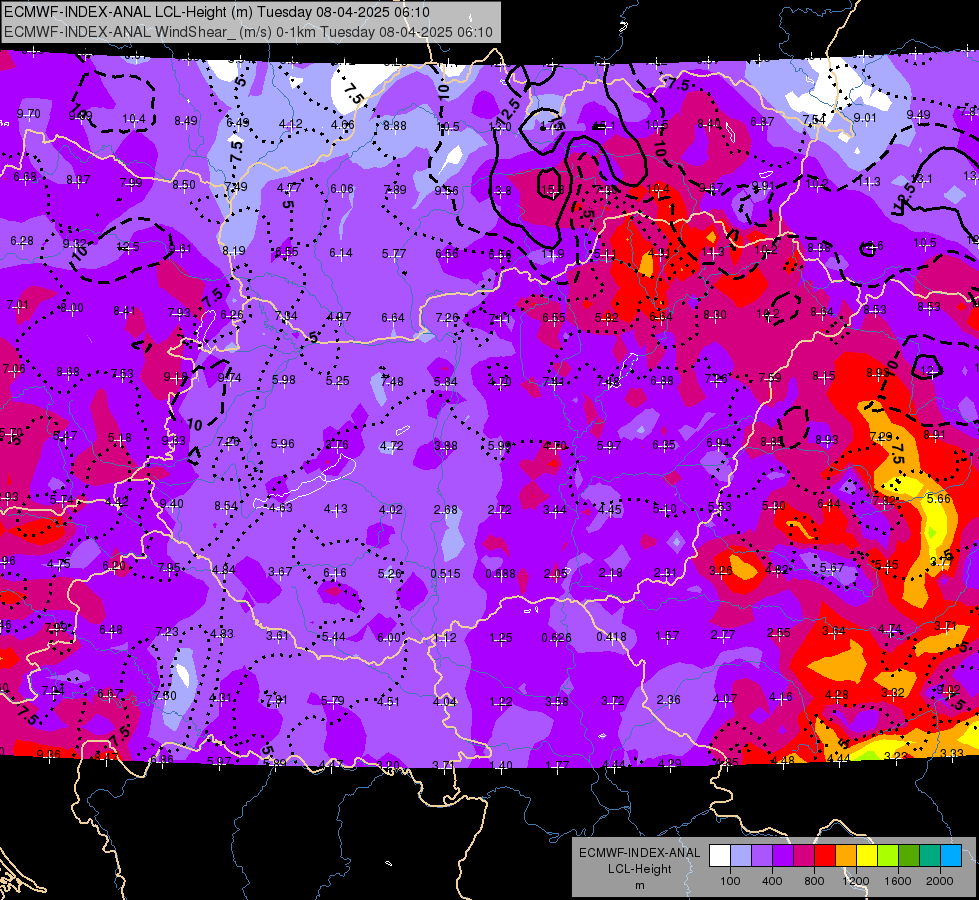Click the grid value 3.58
The image size is (979, 900).
pos(556,701)
